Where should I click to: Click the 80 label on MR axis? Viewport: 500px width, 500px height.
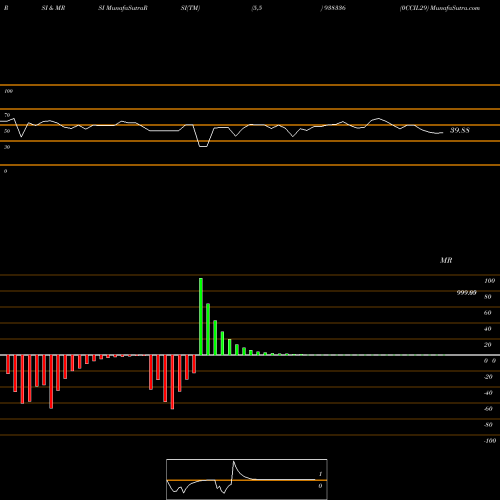coord(488,297)
